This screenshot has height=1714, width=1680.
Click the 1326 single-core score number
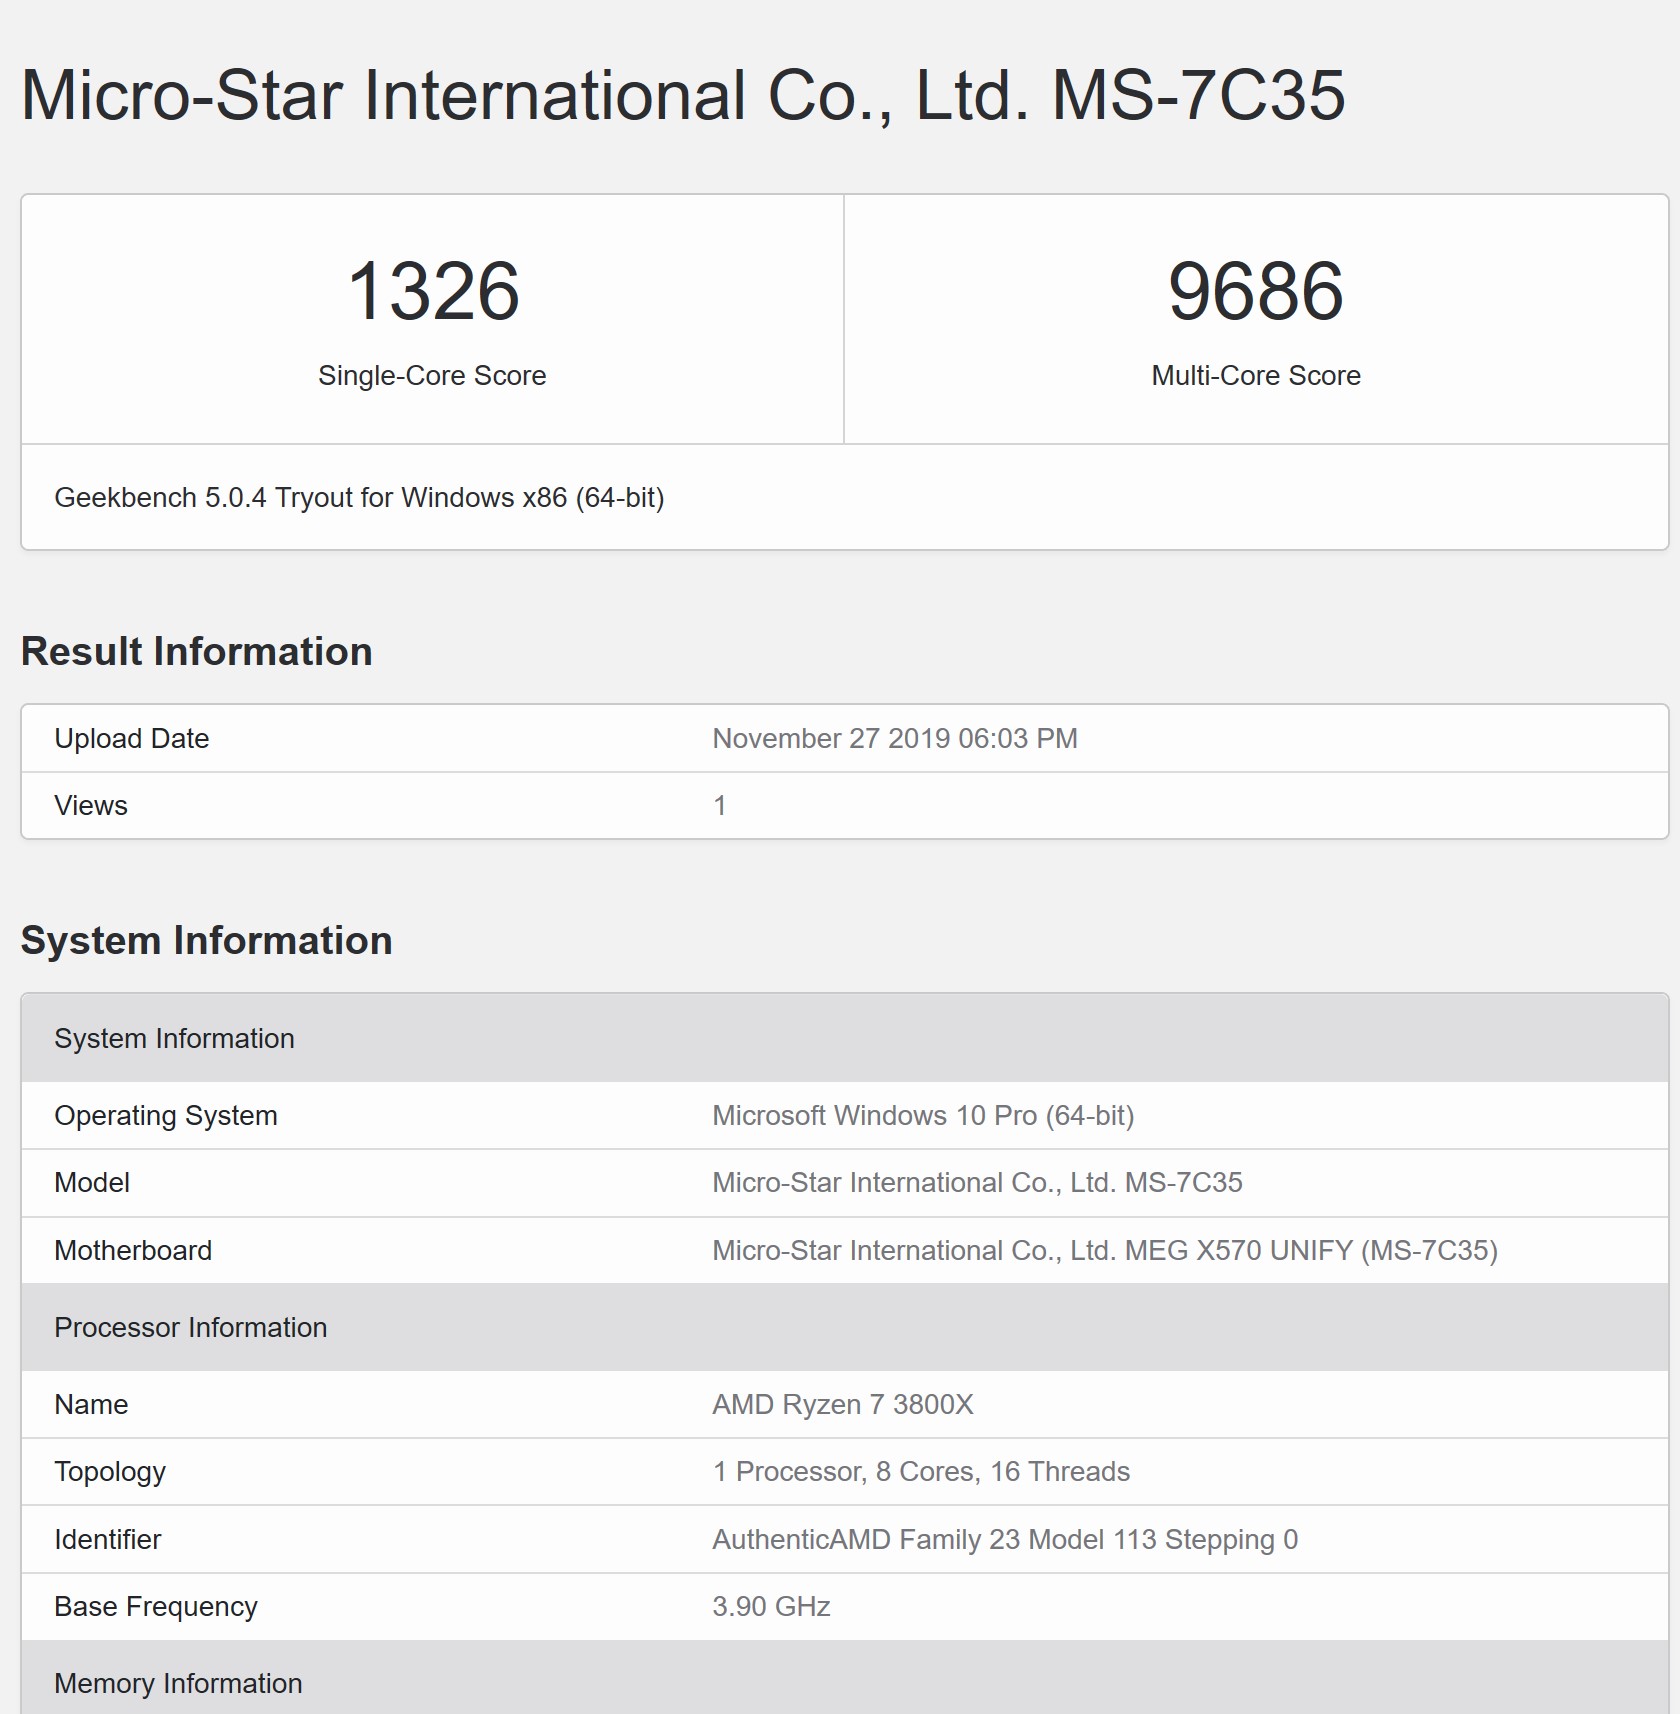click(x=433, y=291)
